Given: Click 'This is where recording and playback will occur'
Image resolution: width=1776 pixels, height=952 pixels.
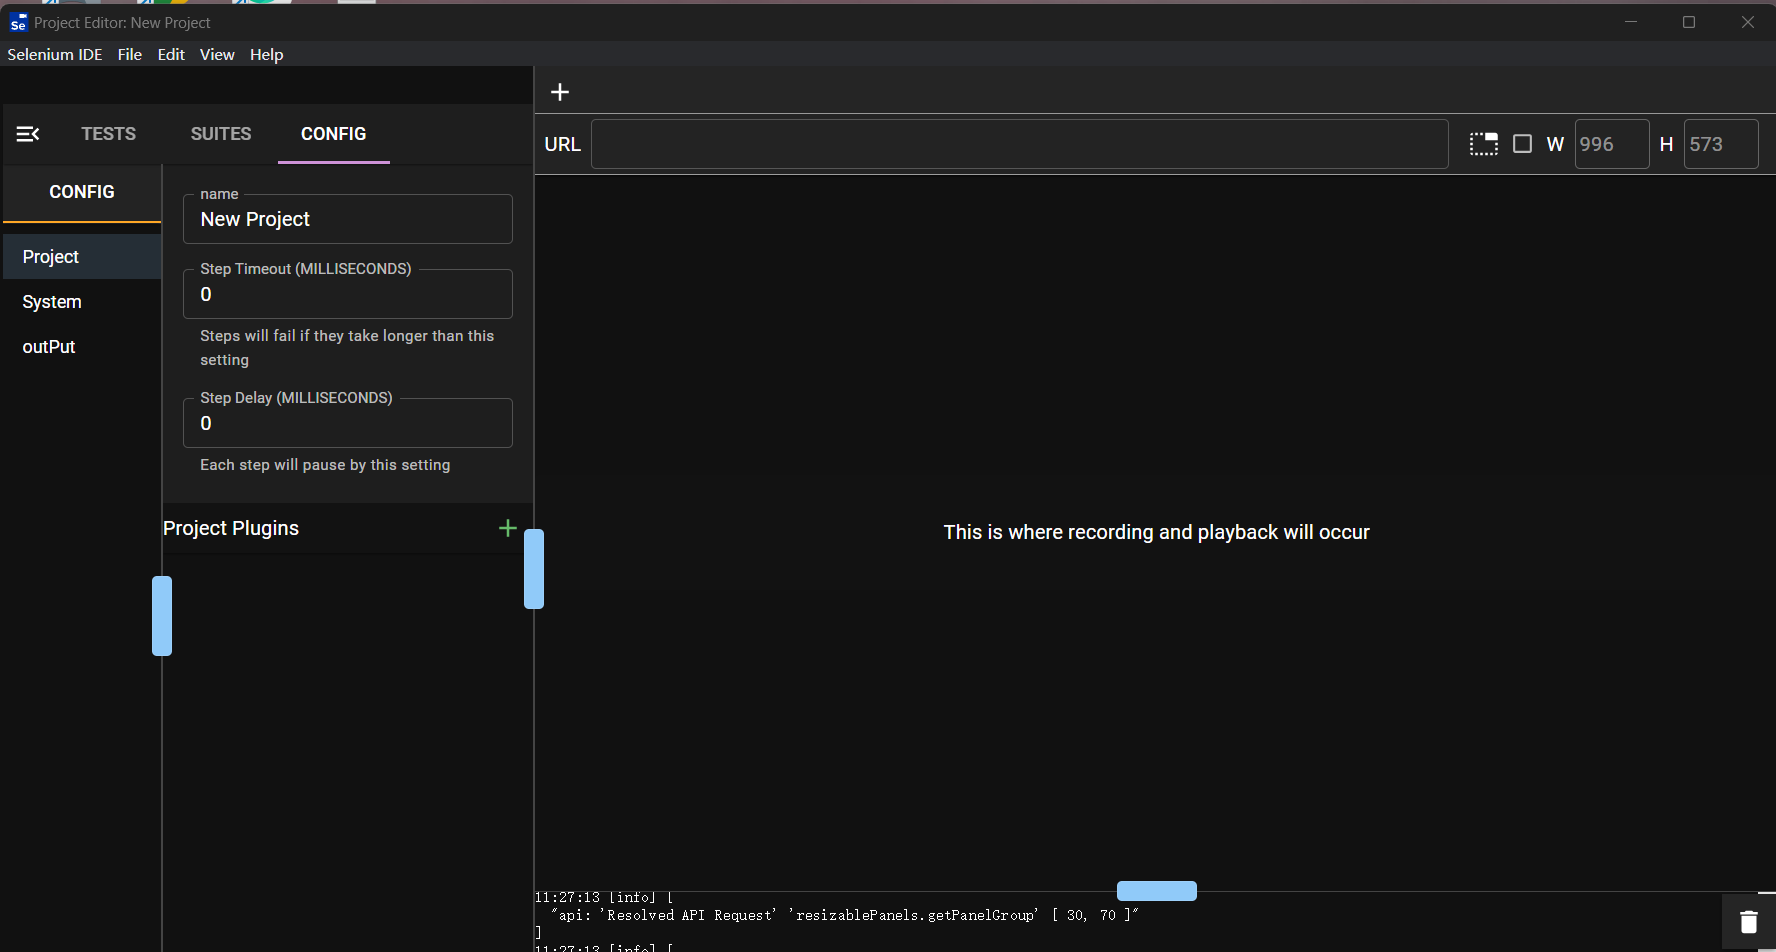Looking at the screenshot, I should tap(1157, 532).
